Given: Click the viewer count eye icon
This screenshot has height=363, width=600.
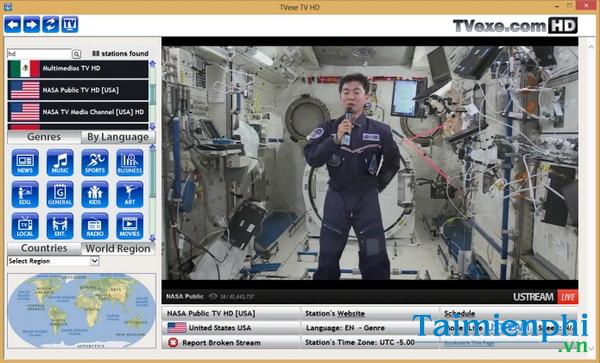Looking at the screenshot, I should [213, 296].
